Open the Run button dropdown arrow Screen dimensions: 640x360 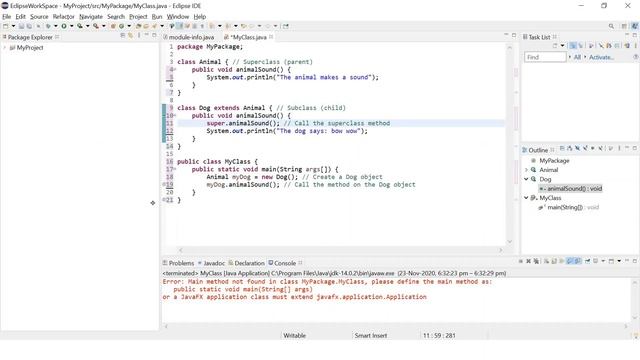click(71, 26)
